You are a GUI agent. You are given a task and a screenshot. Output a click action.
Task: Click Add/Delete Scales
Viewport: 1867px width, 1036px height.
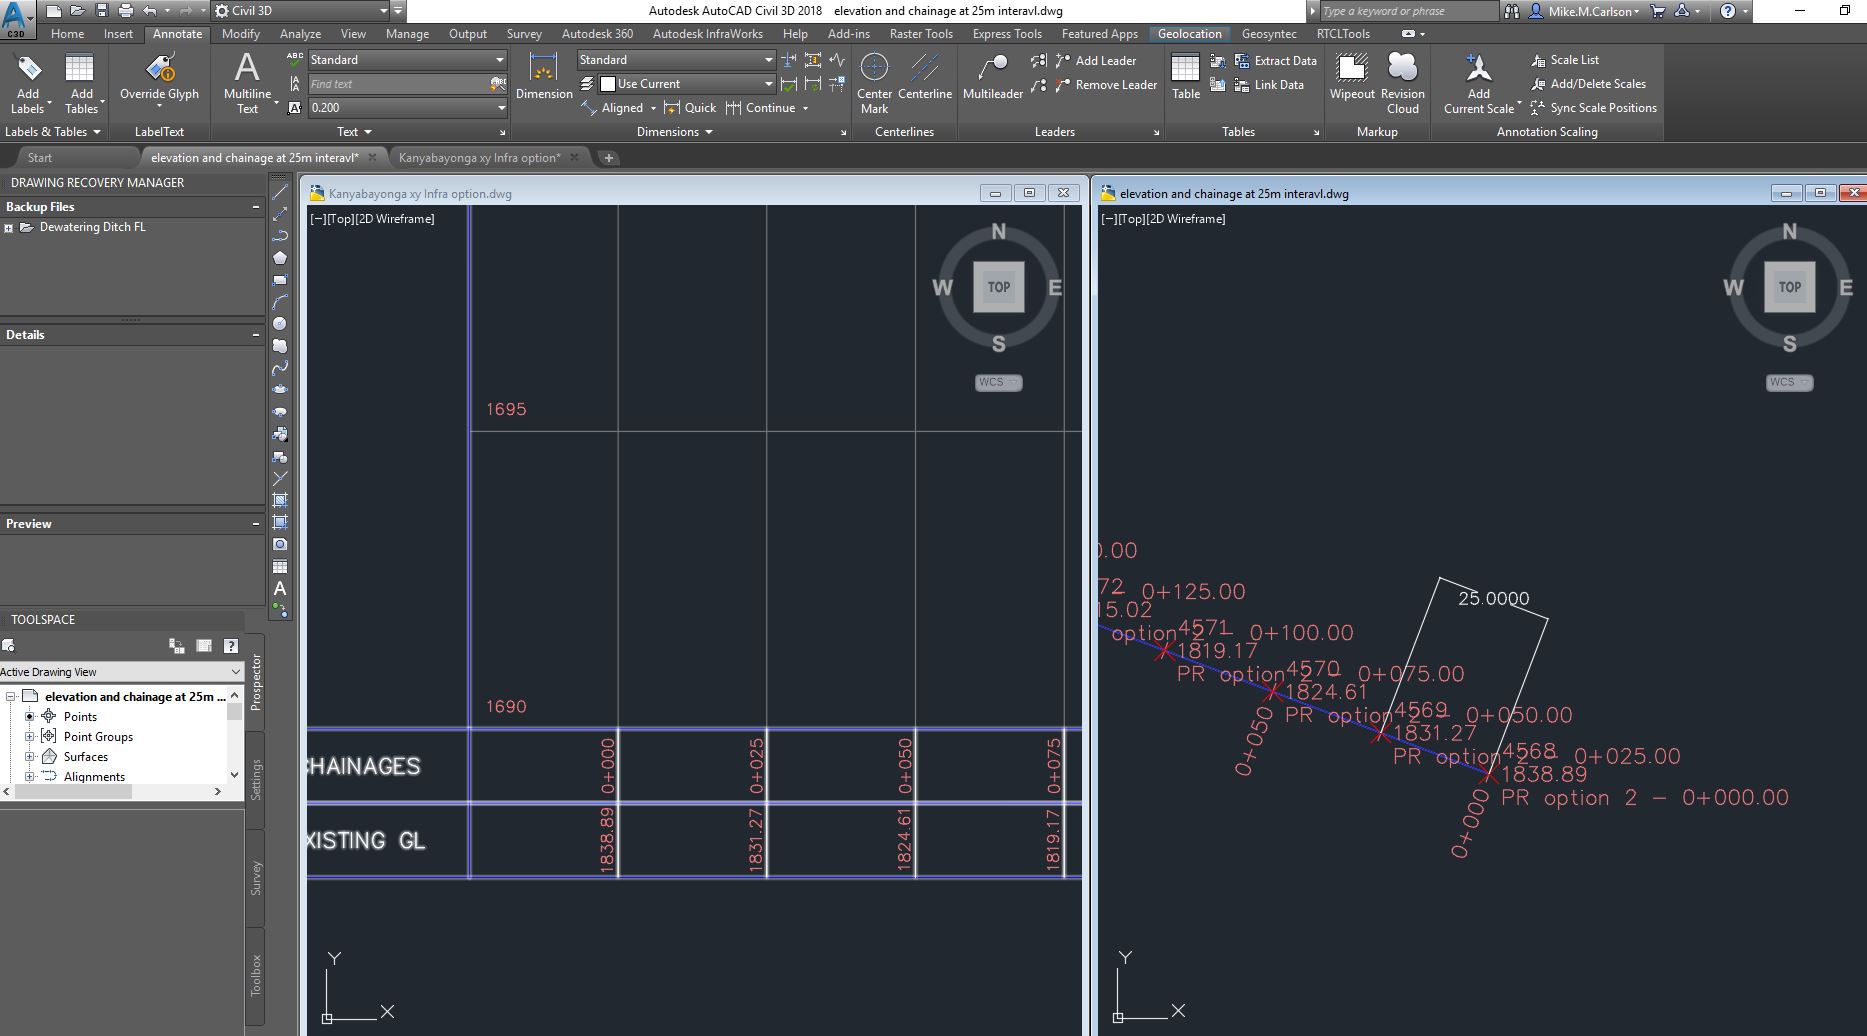click(1590, 83)
